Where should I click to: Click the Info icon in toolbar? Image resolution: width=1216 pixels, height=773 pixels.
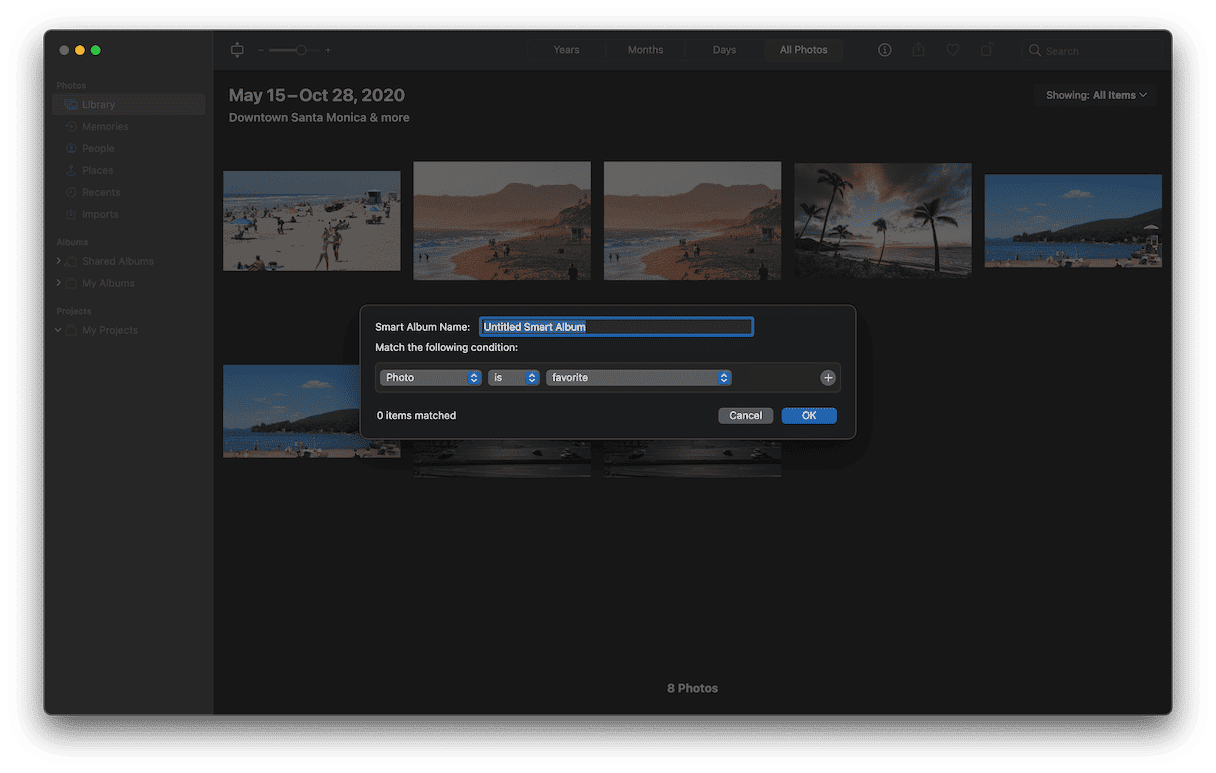(884, 50)
